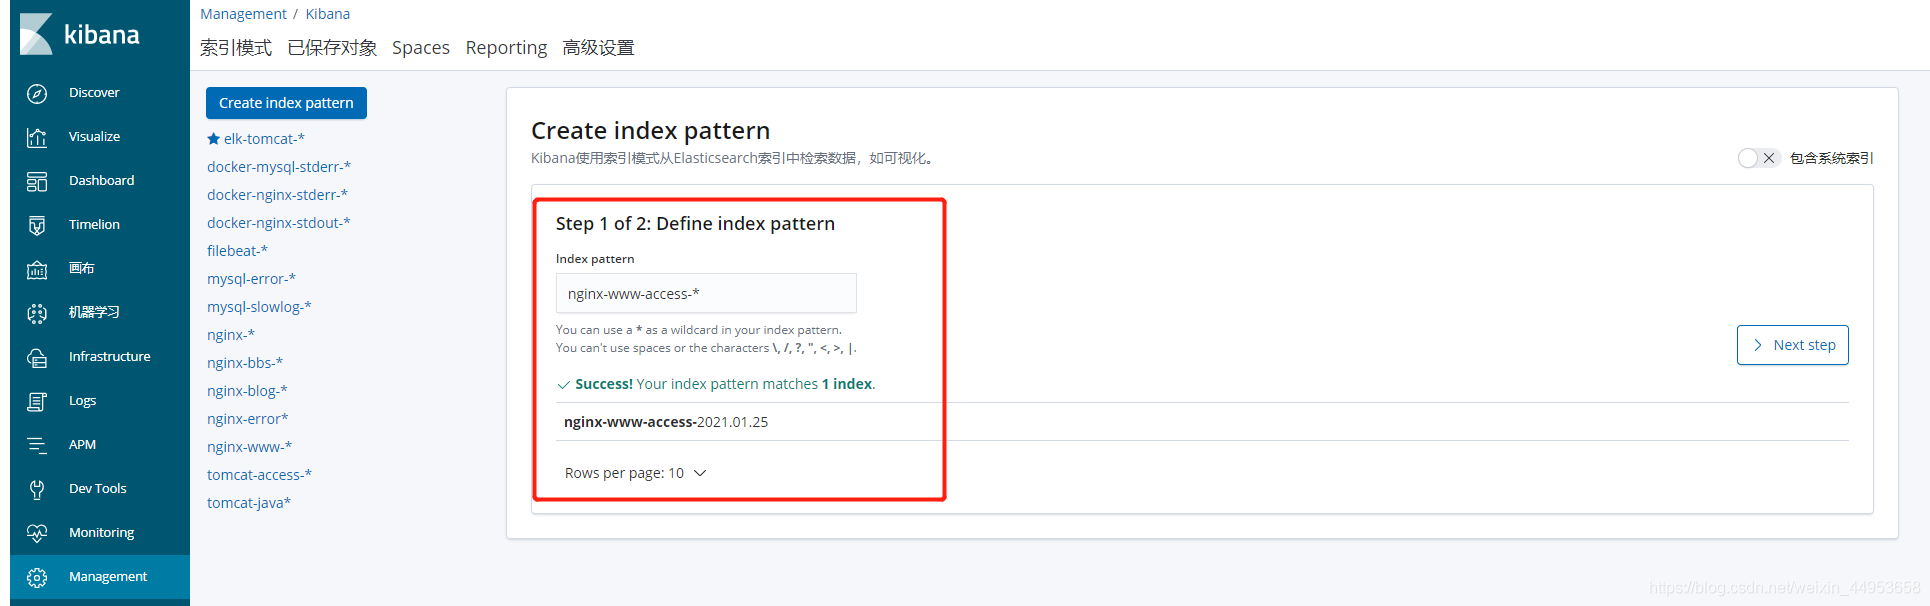
Task: Open Canvas (画布) sidebar icon
Action: pos(37,269)
